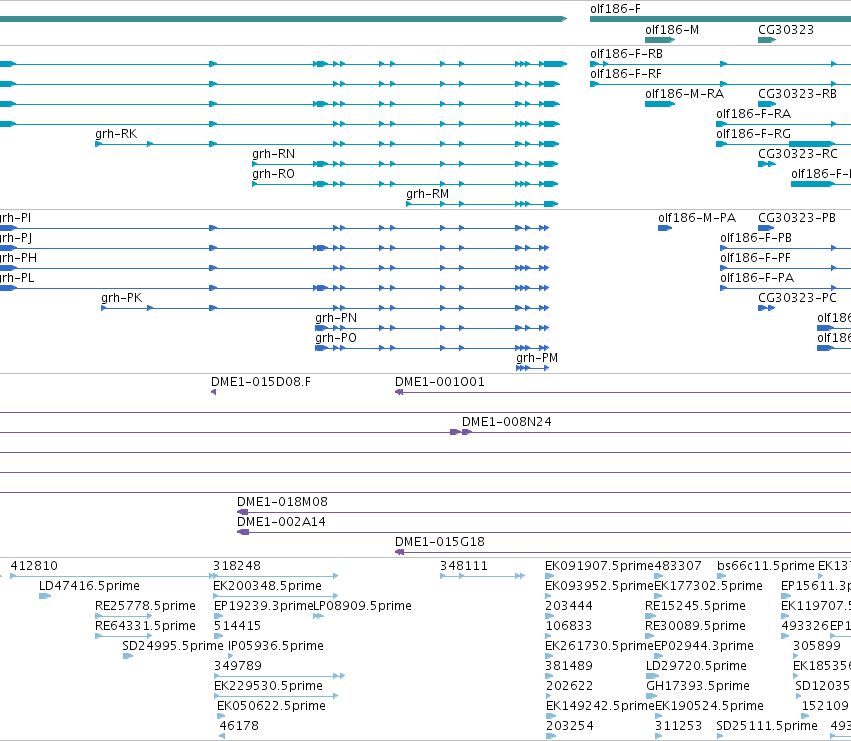
Task: Select EST label SD24995.5prime
Action: pyautogui.click(x=173, y=646)
